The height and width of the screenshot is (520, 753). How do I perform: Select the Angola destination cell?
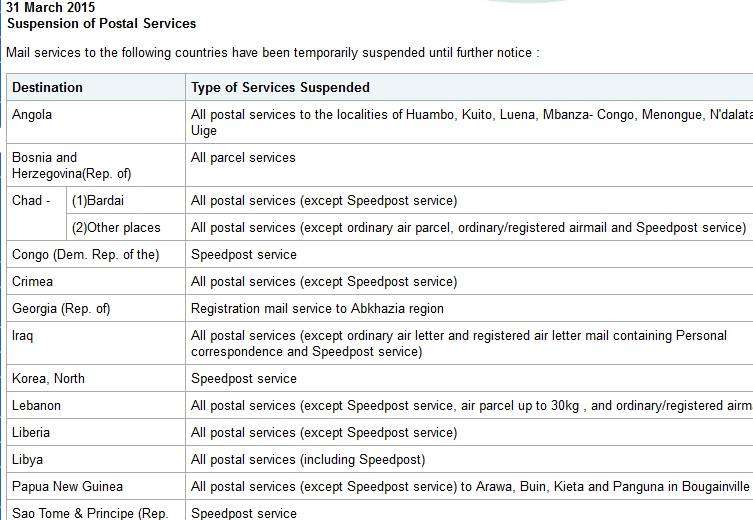point(96,122)
